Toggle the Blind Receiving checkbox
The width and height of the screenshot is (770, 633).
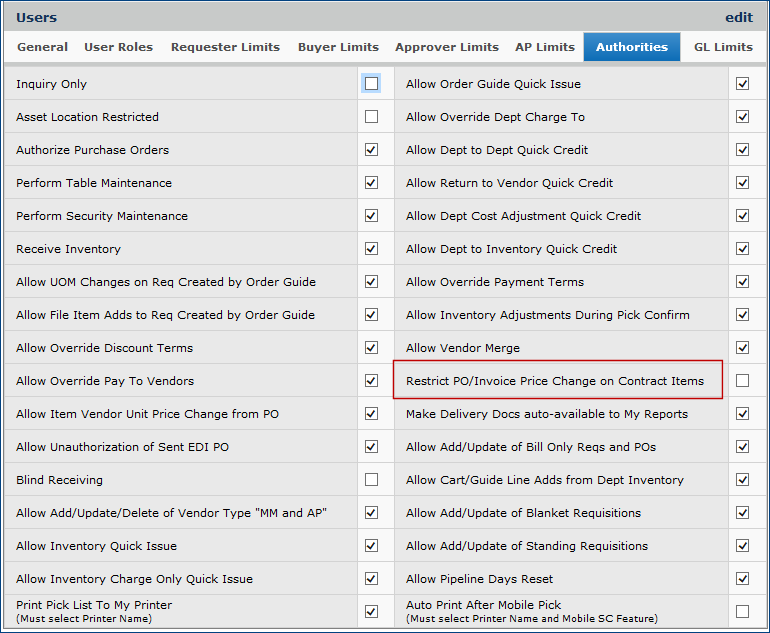pyautogui.click(x=372, y=480)
